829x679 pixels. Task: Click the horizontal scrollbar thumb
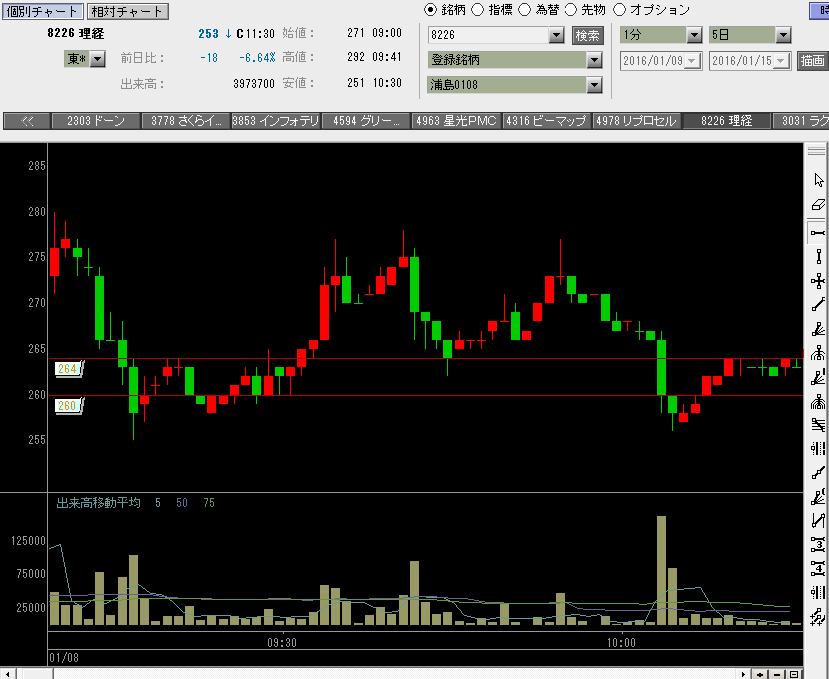click(37, 674)
